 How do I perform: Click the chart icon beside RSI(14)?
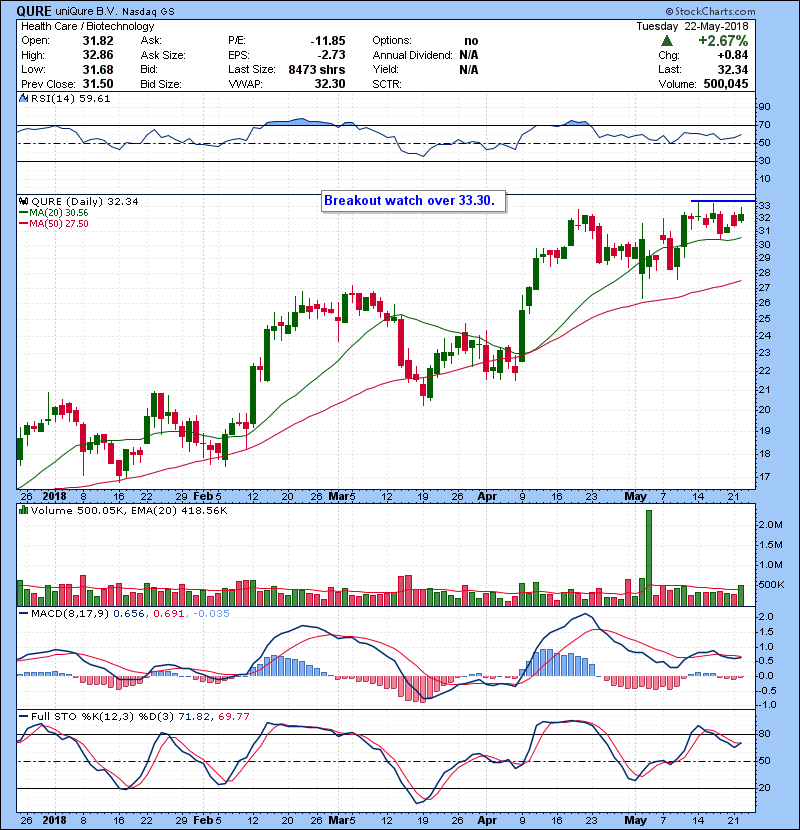pyautogui.click(x=24, y=98)
